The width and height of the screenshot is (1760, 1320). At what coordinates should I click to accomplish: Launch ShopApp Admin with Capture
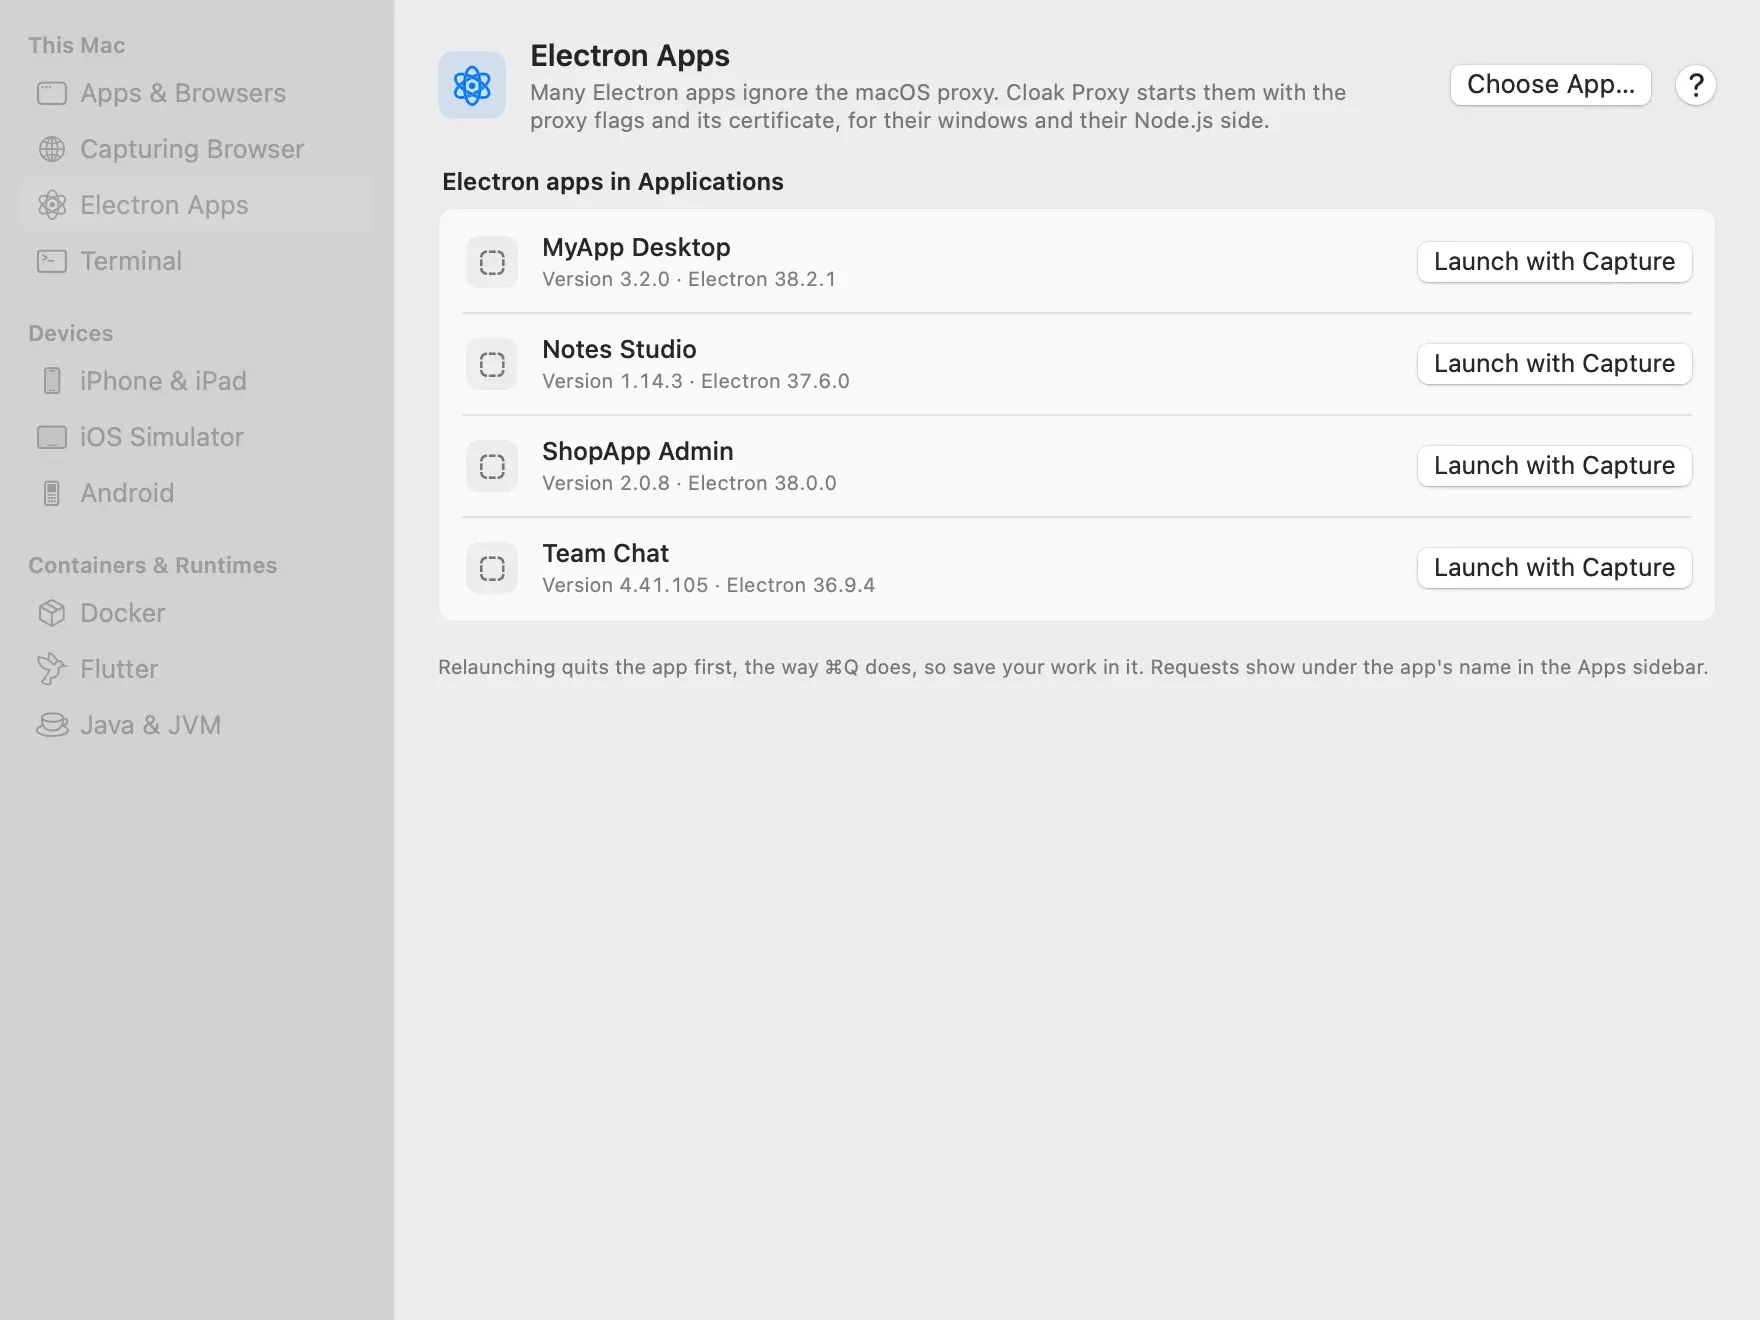point(1555,466)
